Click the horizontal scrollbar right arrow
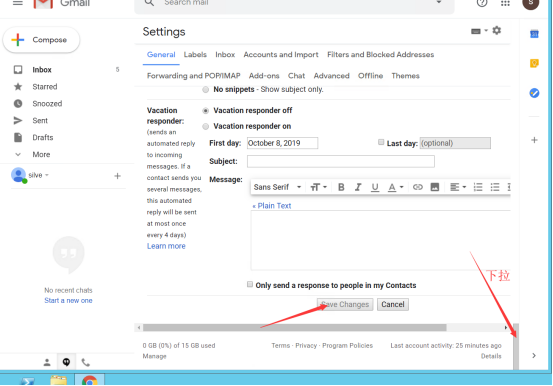 pos(506,327)
